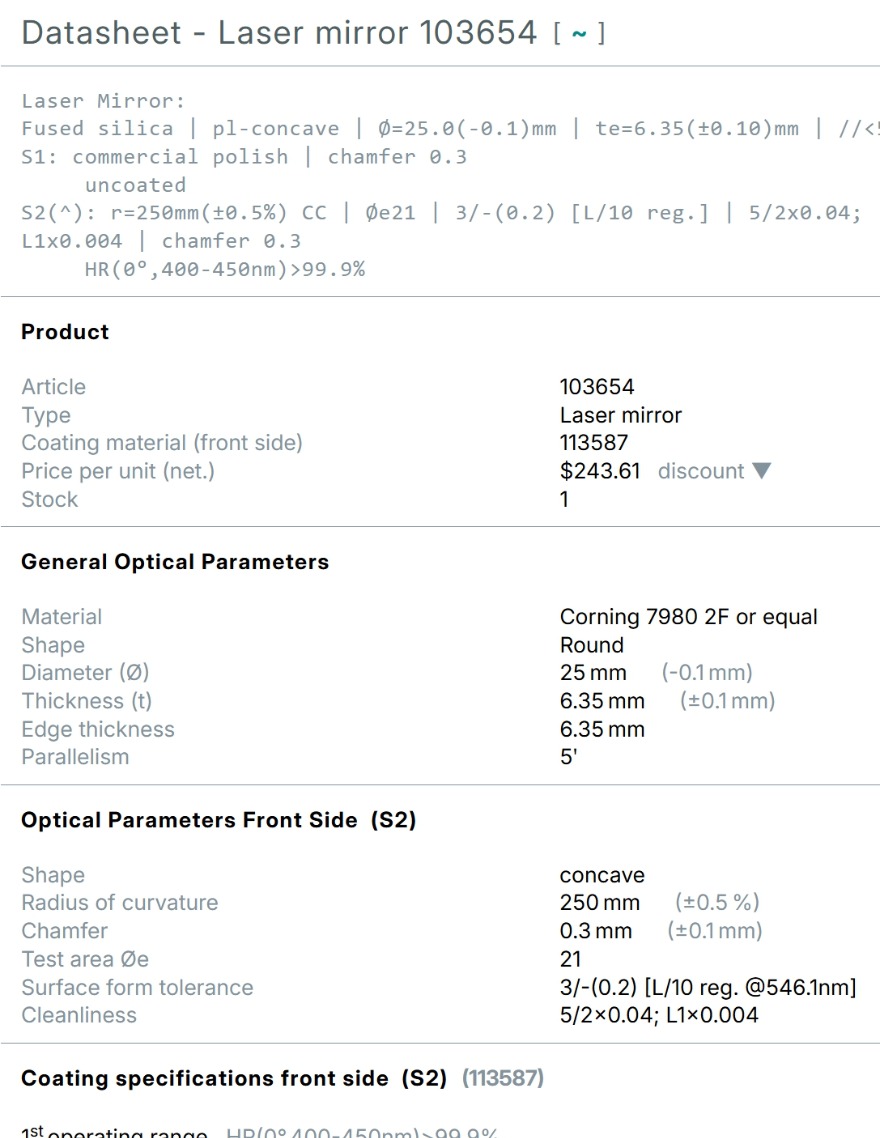Click the article number 103654
This screenshot has height=1138, width=880.
pos(597,387)
